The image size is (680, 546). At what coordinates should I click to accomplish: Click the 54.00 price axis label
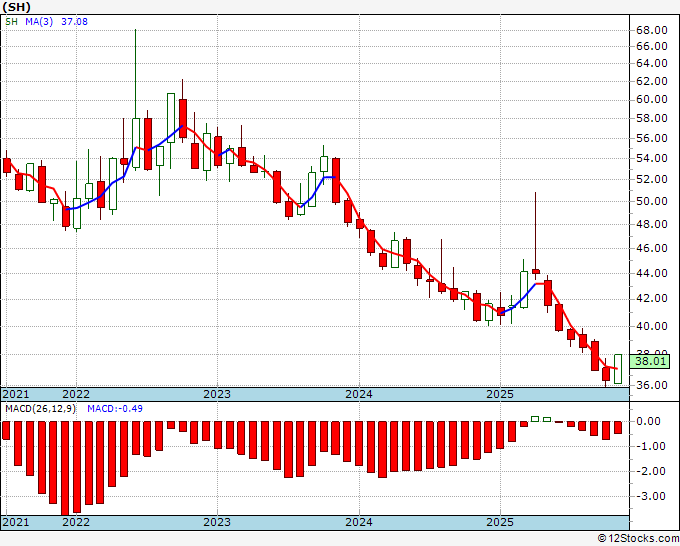651,158
